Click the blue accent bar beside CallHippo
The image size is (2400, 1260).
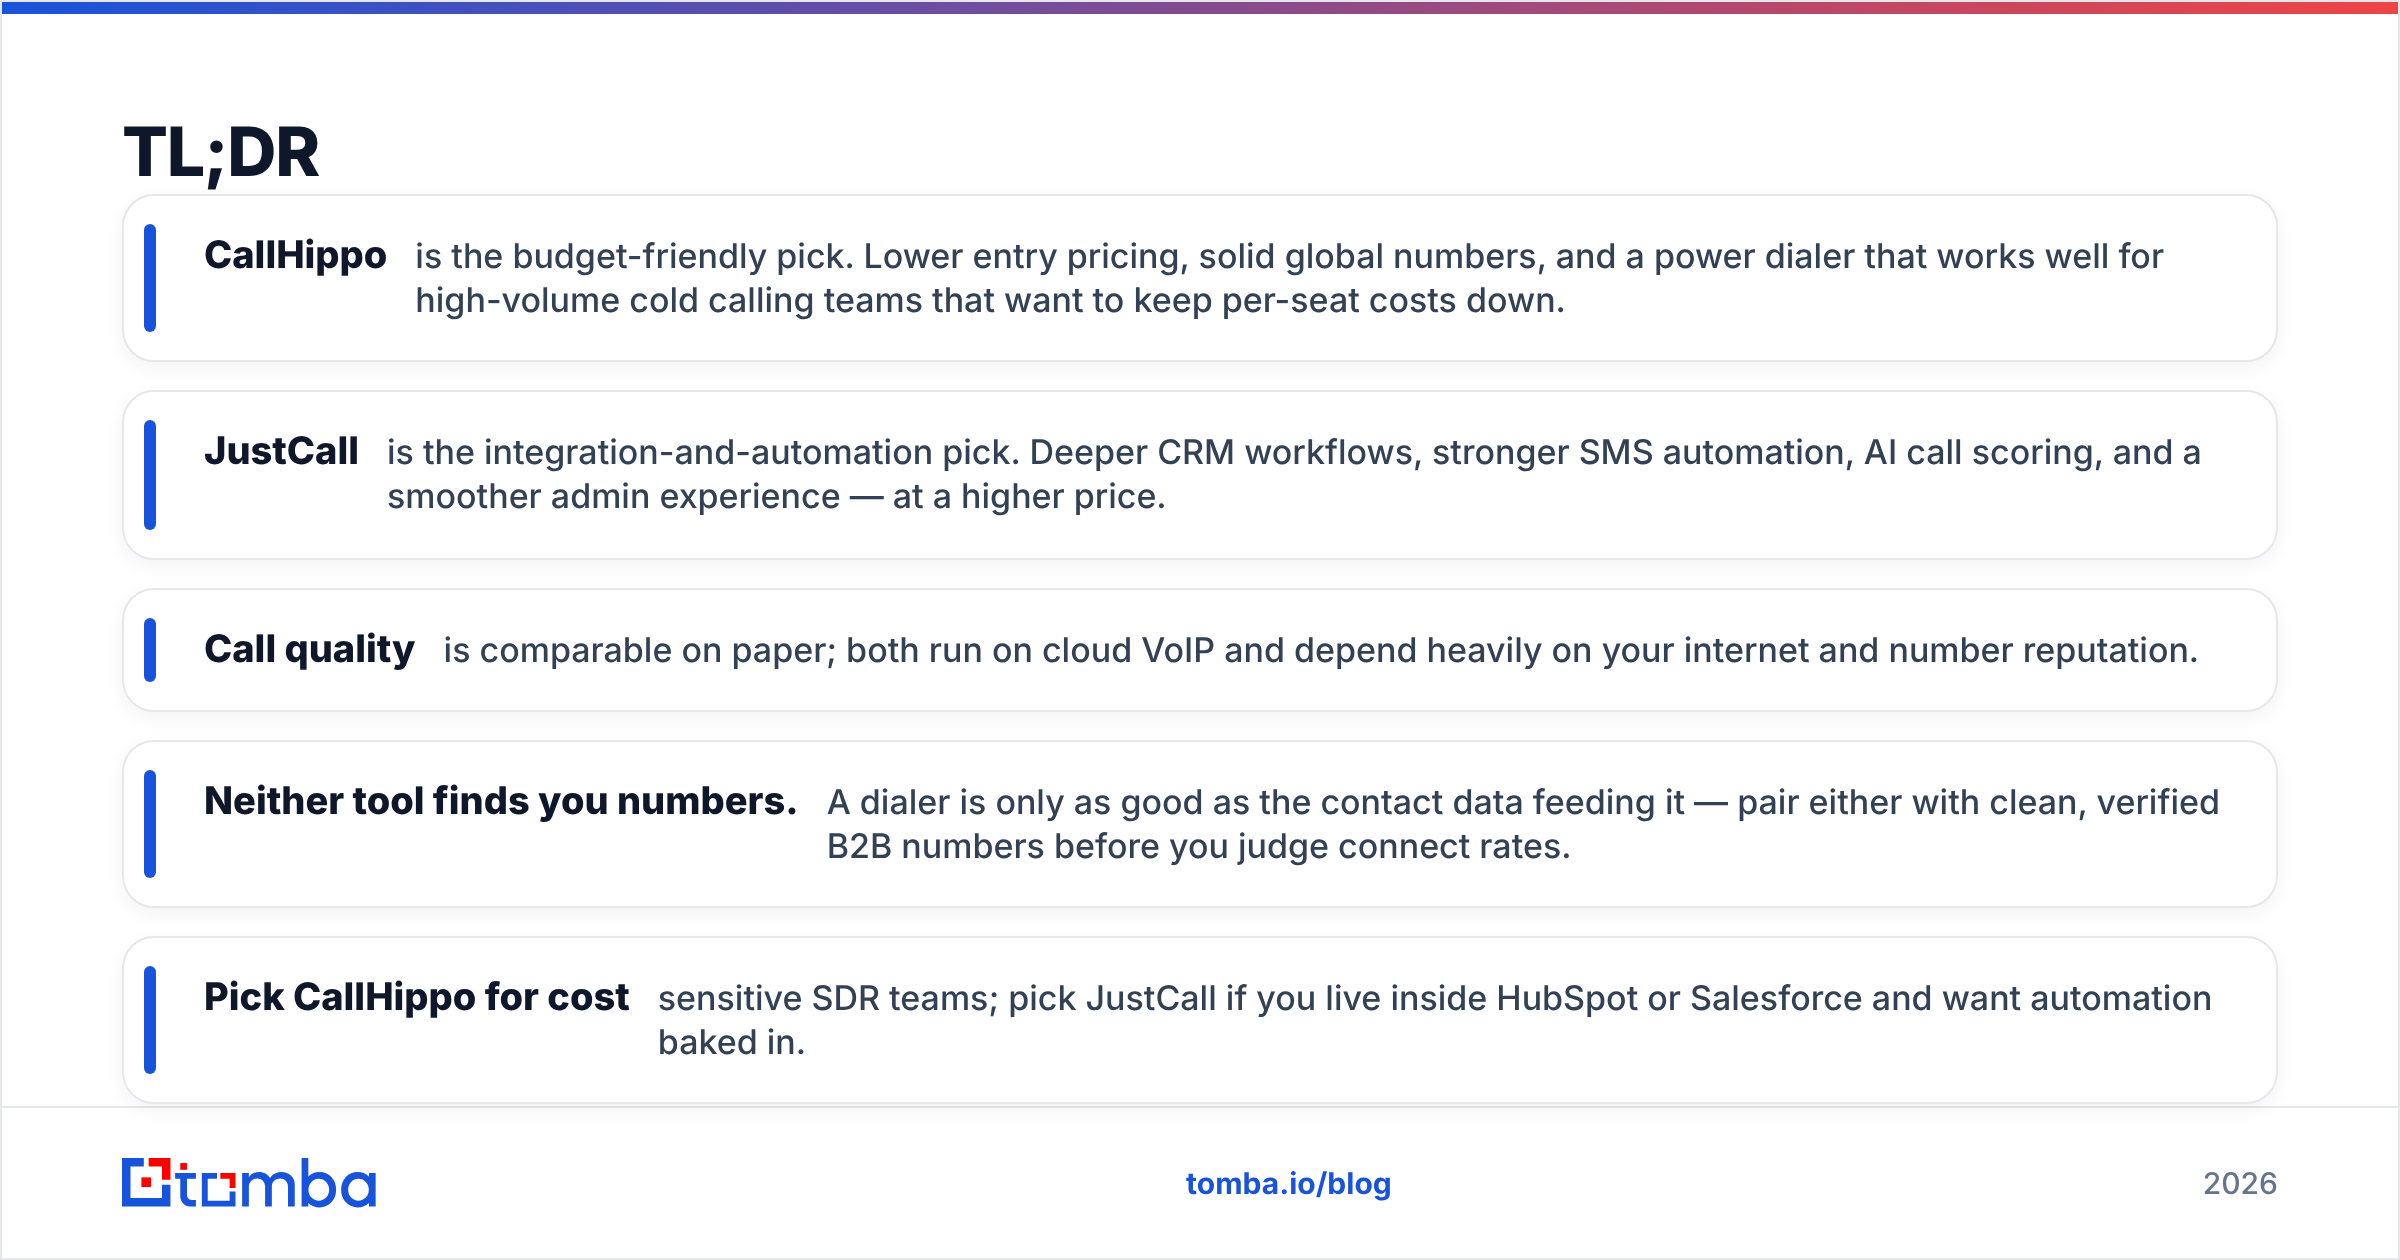(x=150, y=278)
